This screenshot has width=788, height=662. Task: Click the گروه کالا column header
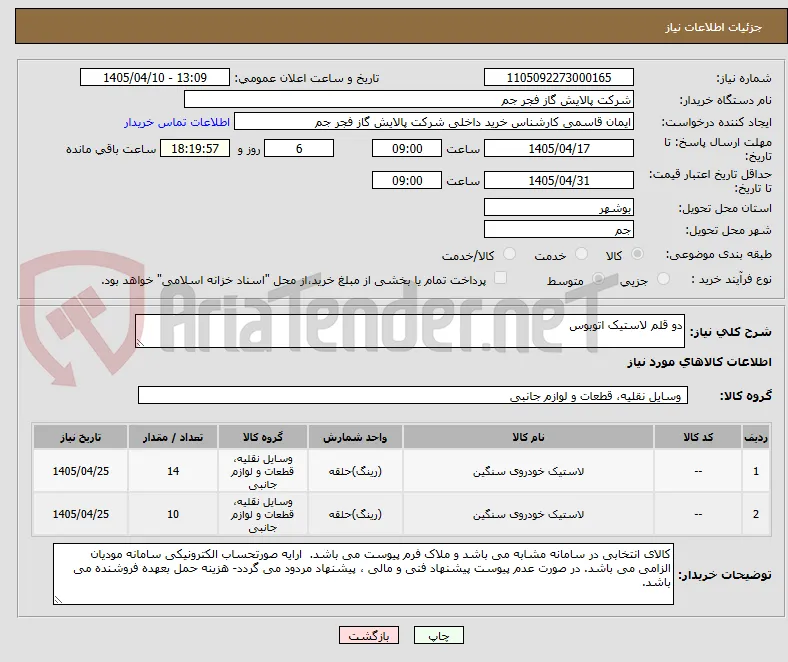[262, 437]
